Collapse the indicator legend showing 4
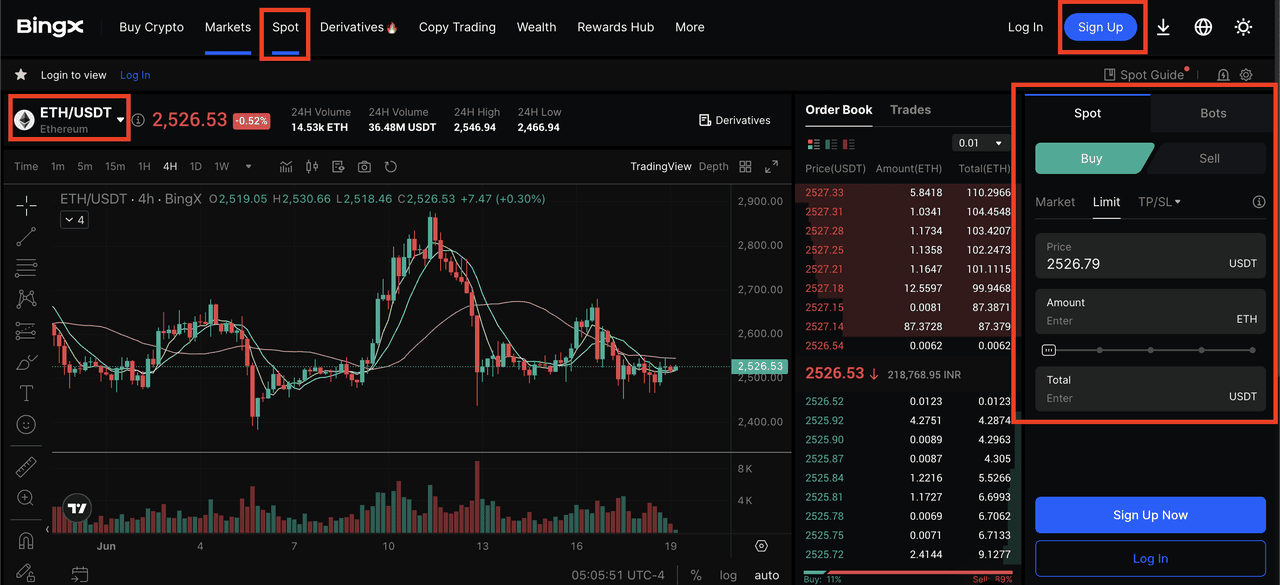 click(74, 220)
